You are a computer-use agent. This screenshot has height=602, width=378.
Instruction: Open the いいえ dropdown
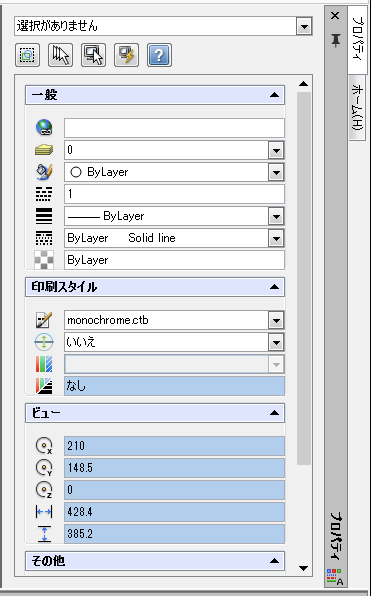(x=276, y=342)
